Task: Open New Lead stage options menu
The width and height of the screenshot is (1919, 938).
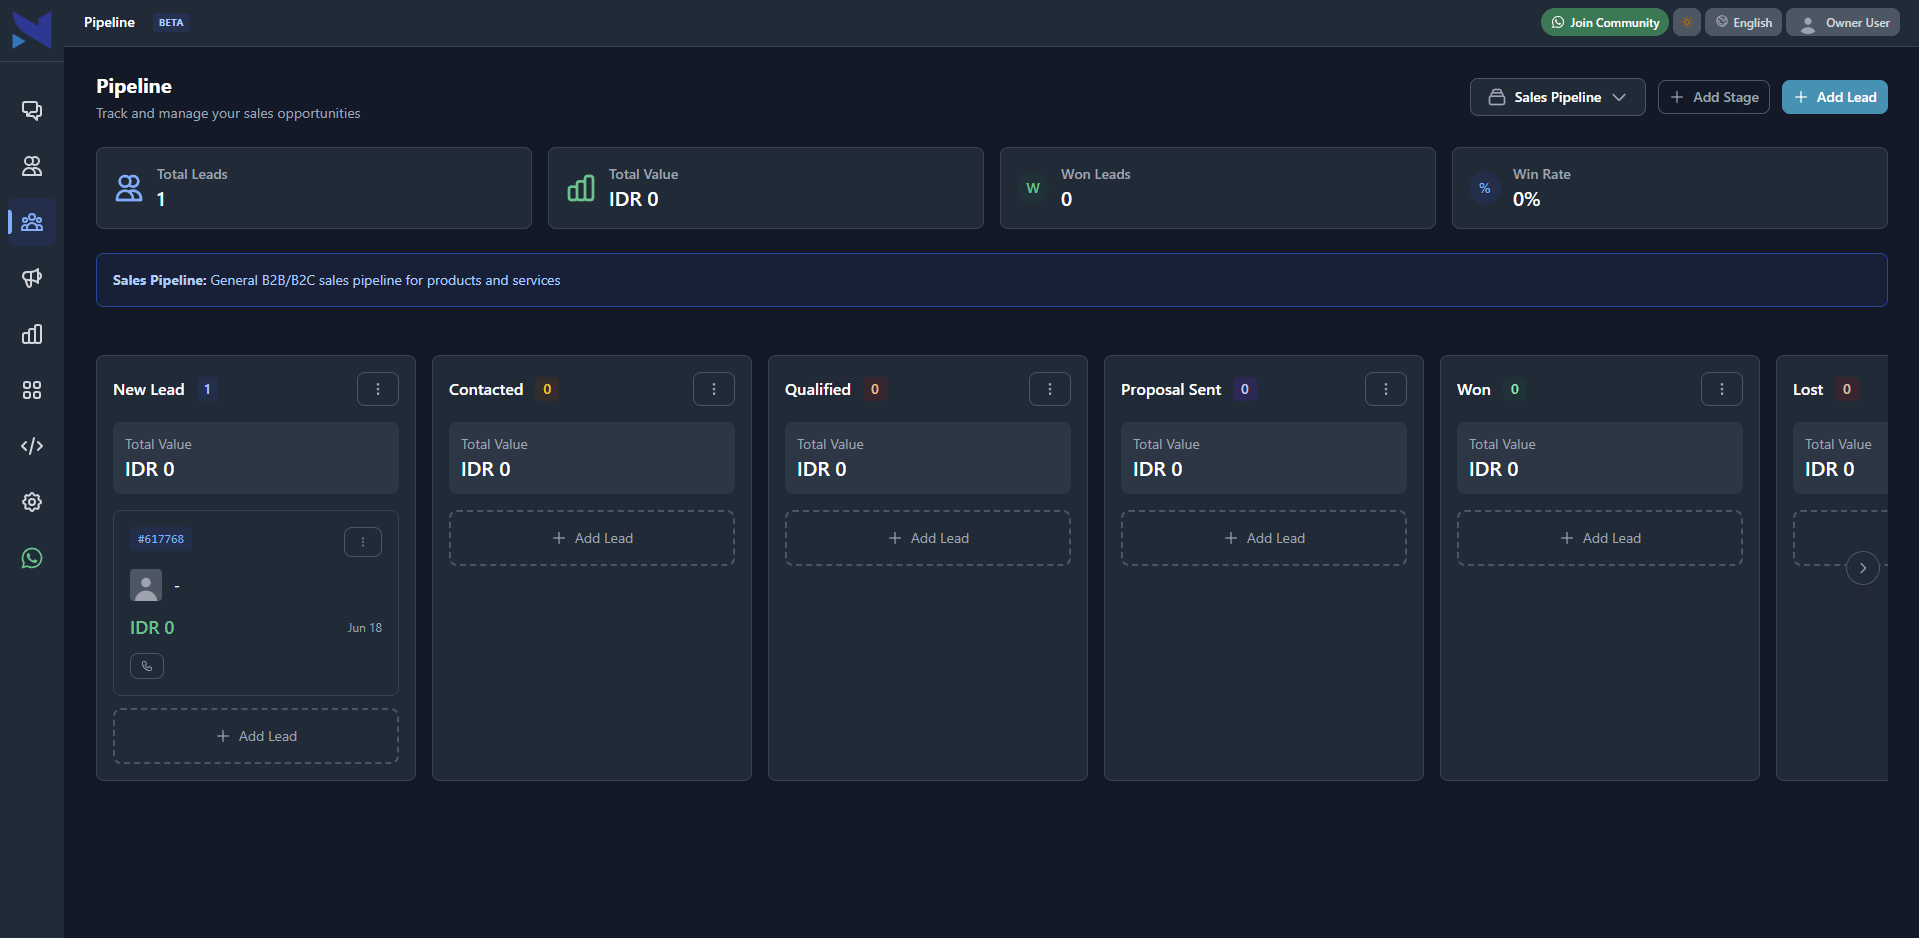Action: pos(378,389)
